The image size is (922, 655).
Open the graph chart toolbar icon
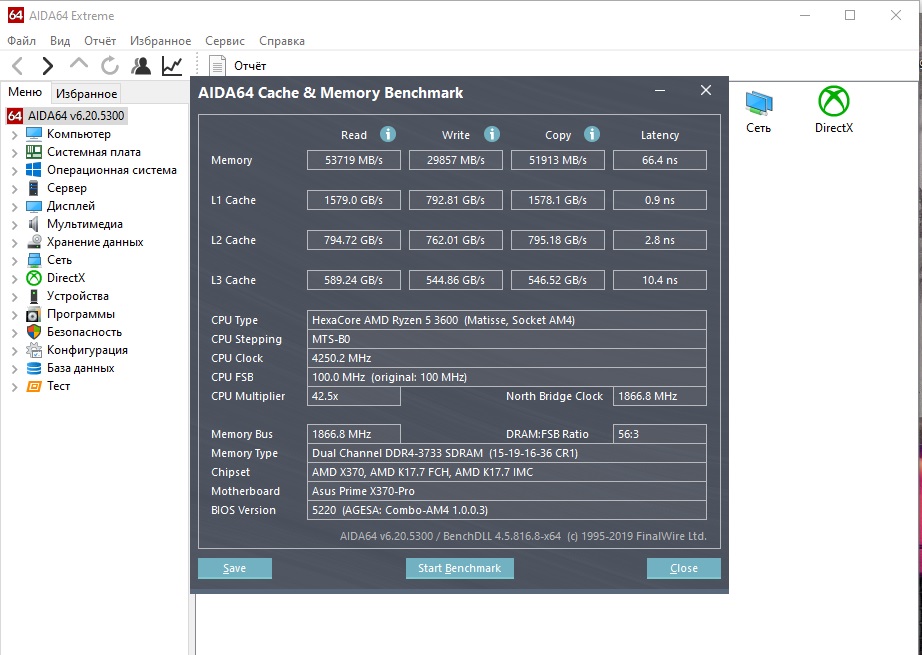[x=172, y=66]
